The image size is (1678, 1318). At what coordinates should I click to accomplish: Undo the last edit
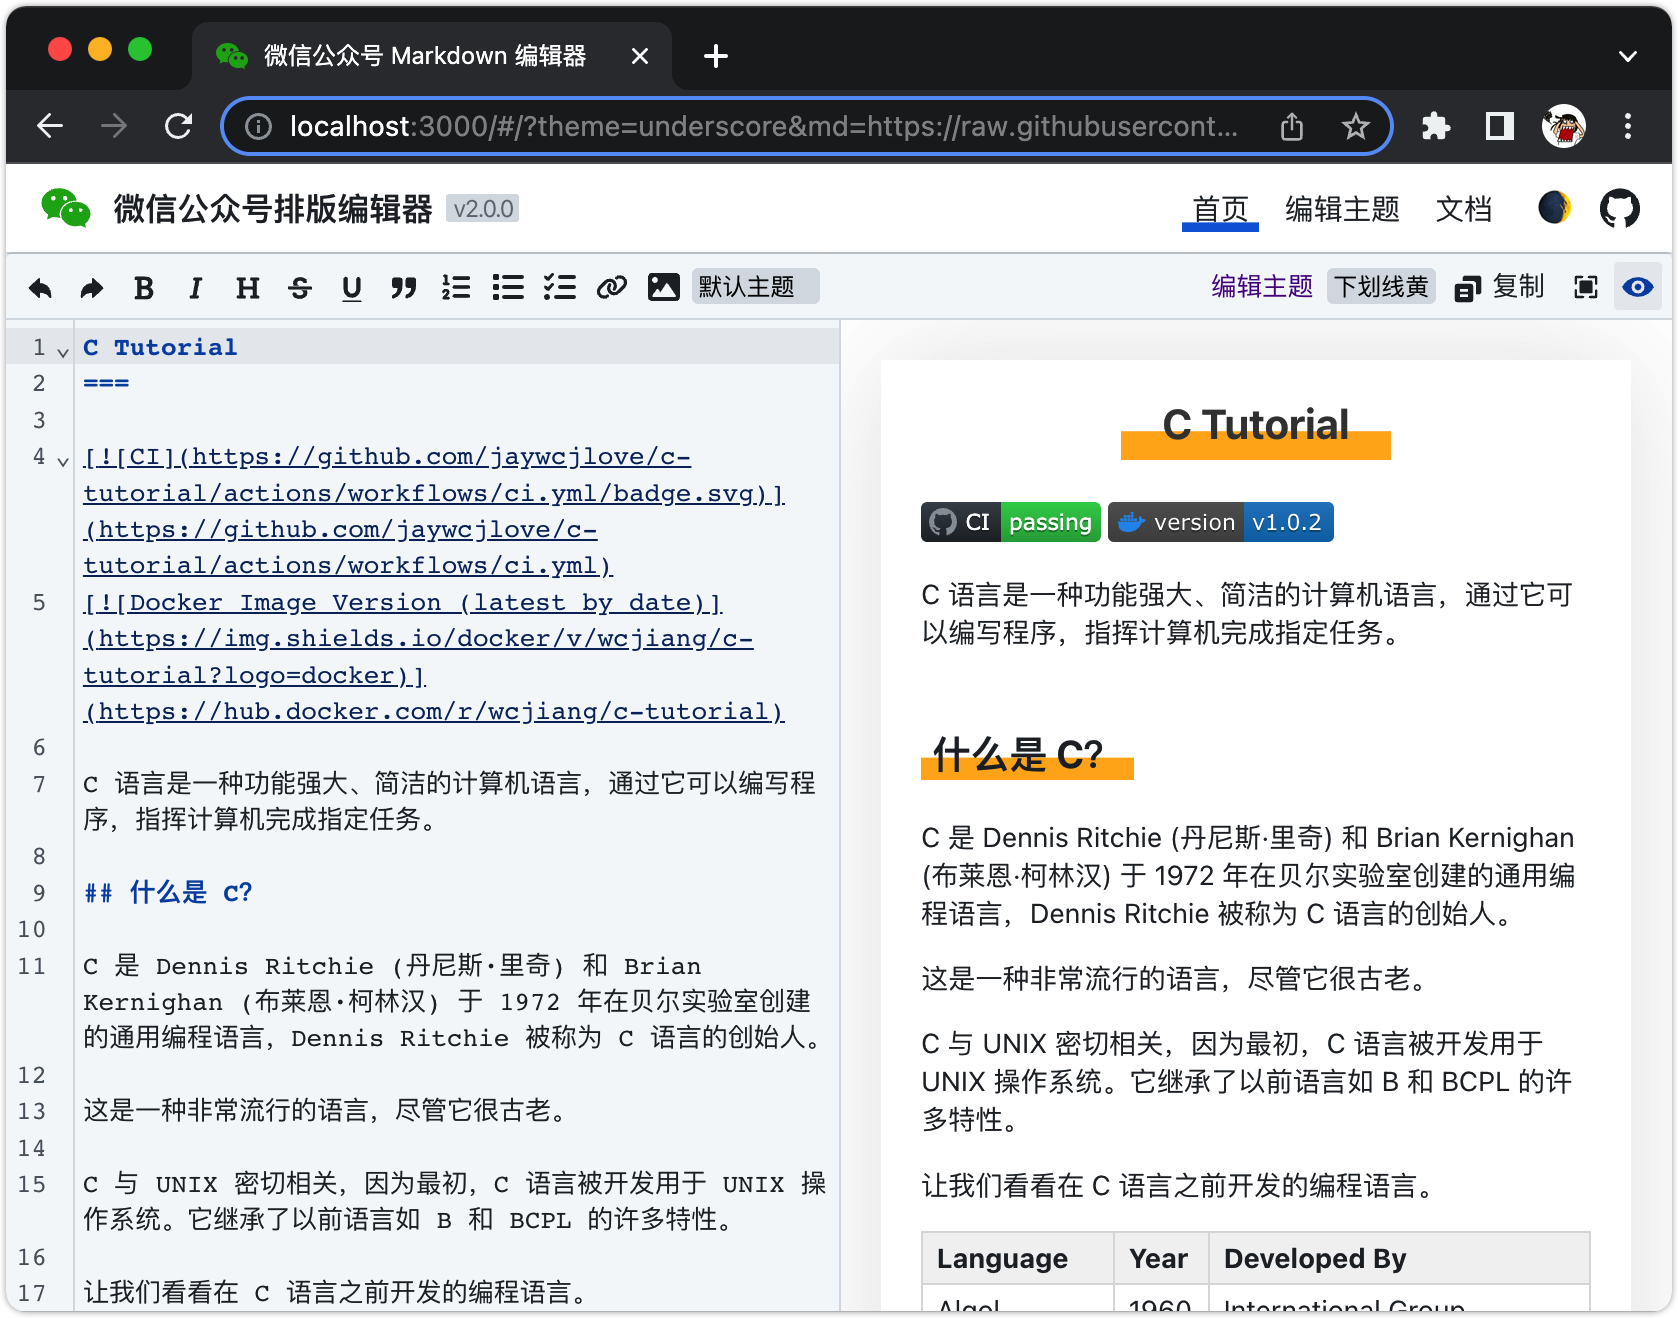click(x=40, y=287)
